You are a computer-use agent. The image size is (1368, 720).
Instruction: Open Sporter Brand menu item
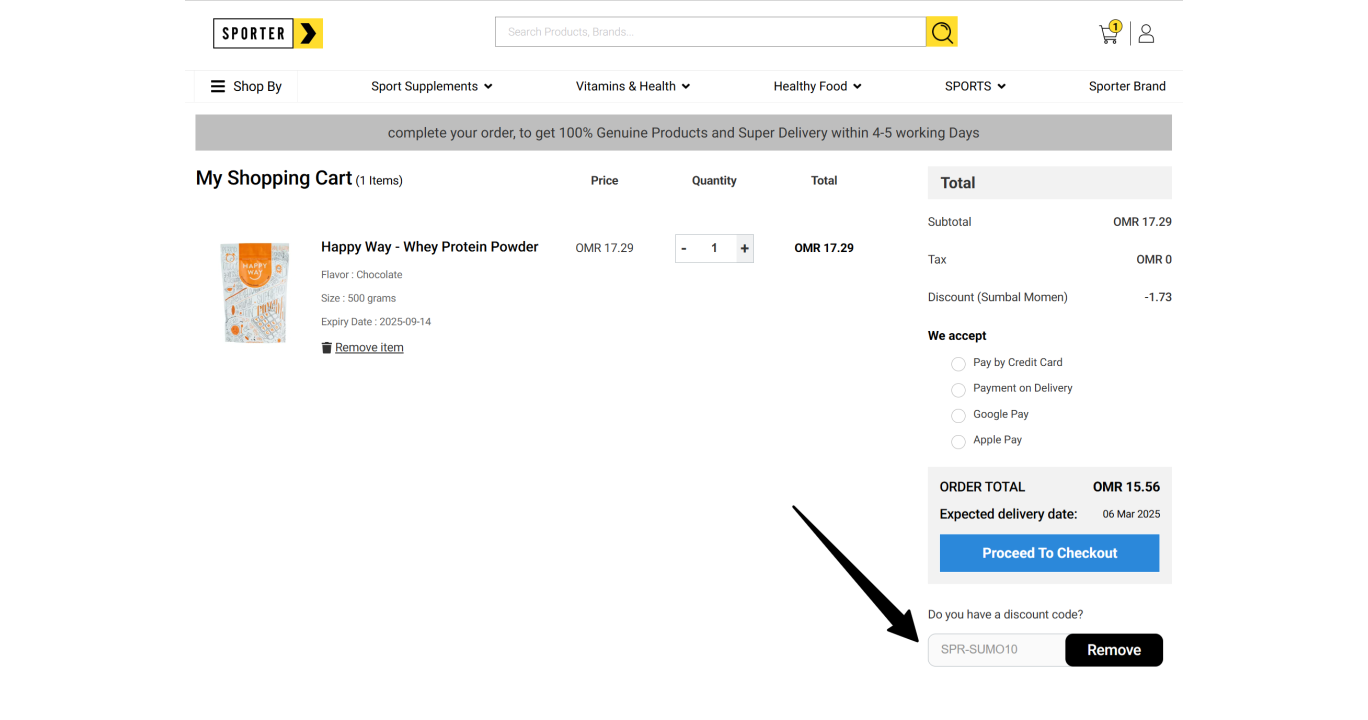1127,86
